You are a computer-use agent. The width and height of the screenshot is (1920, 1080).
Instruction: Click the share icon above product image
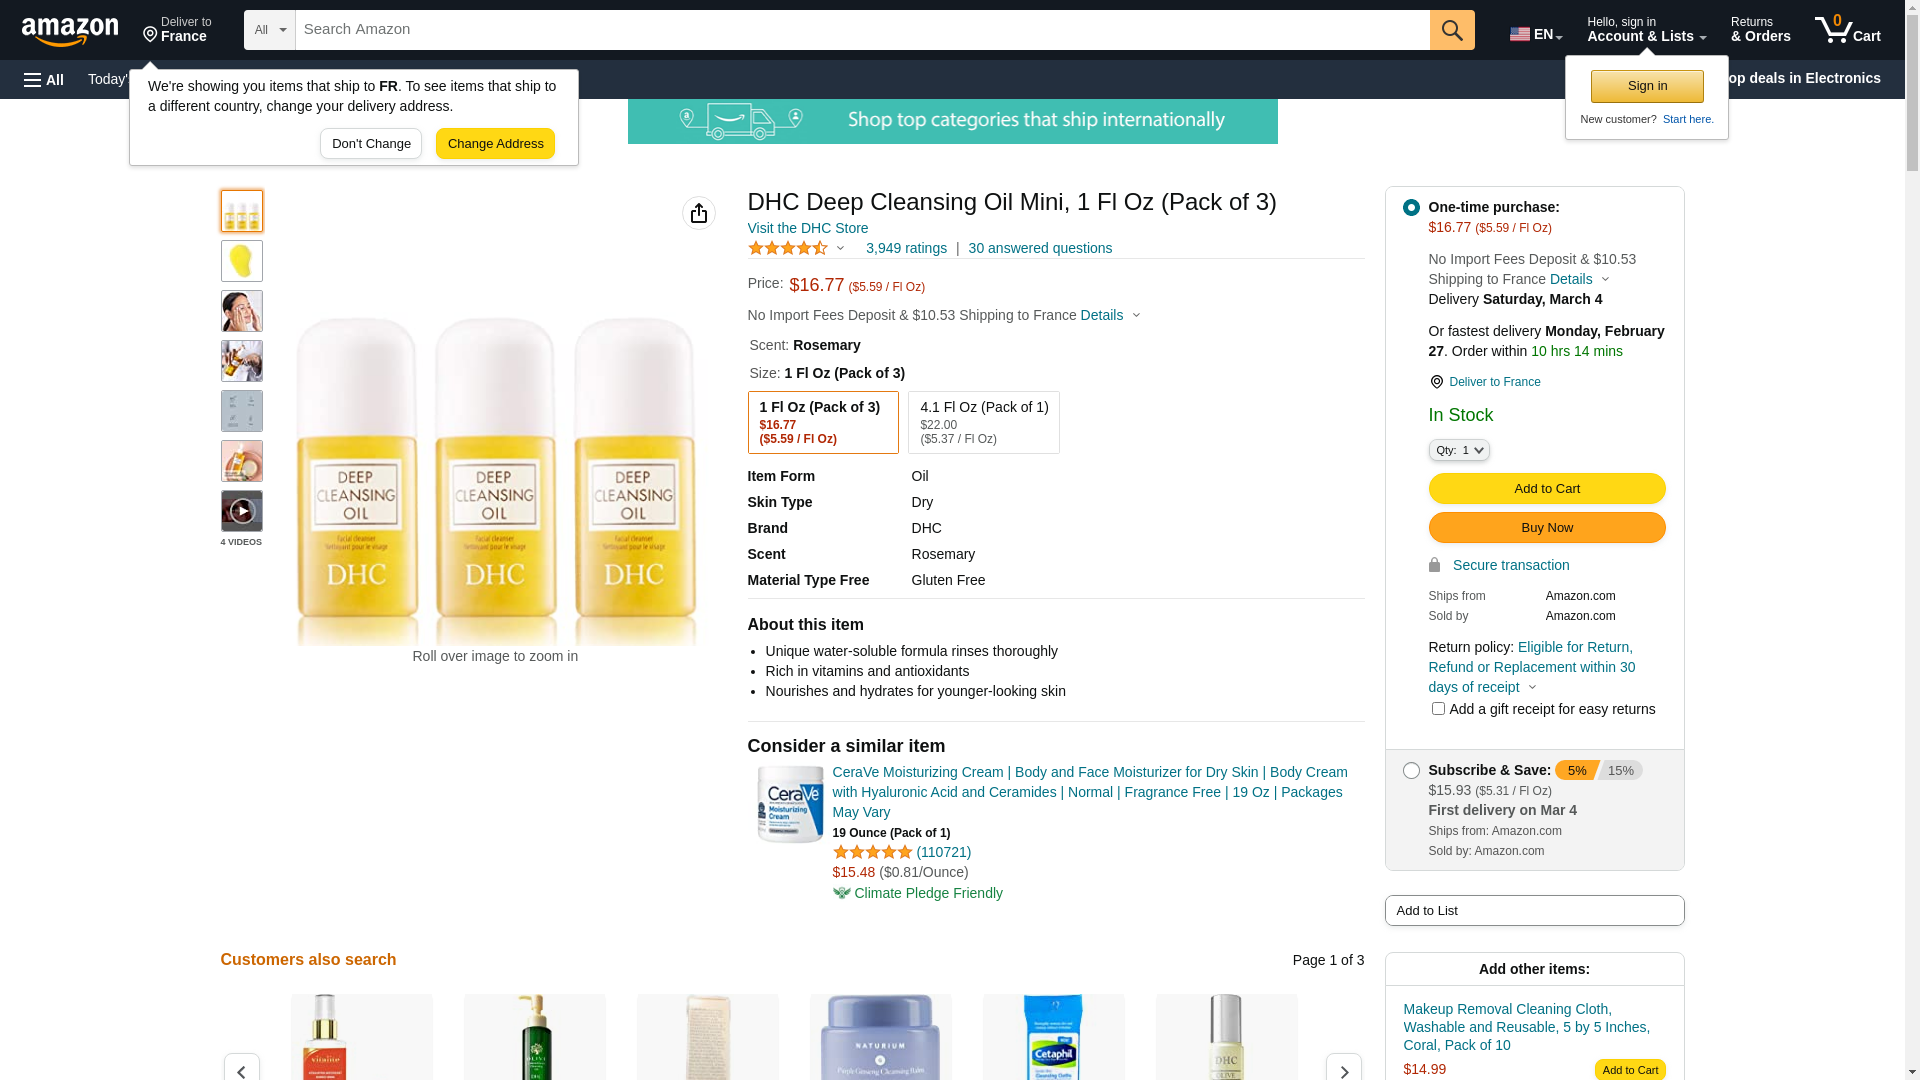click(699, 213)
